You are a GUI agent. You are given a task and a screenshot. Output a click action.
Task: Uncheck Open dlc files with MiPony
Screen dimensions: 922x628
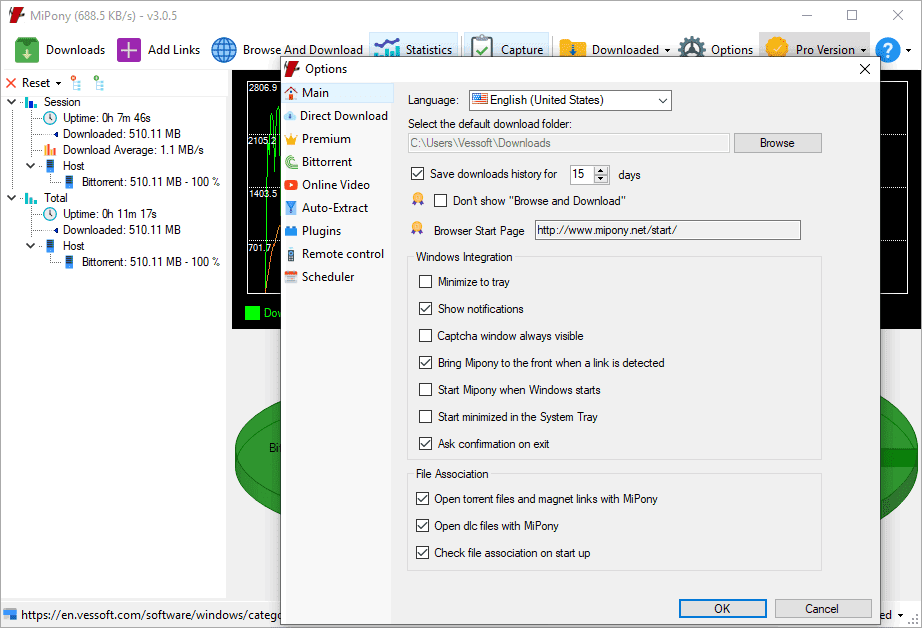(422, 526)
